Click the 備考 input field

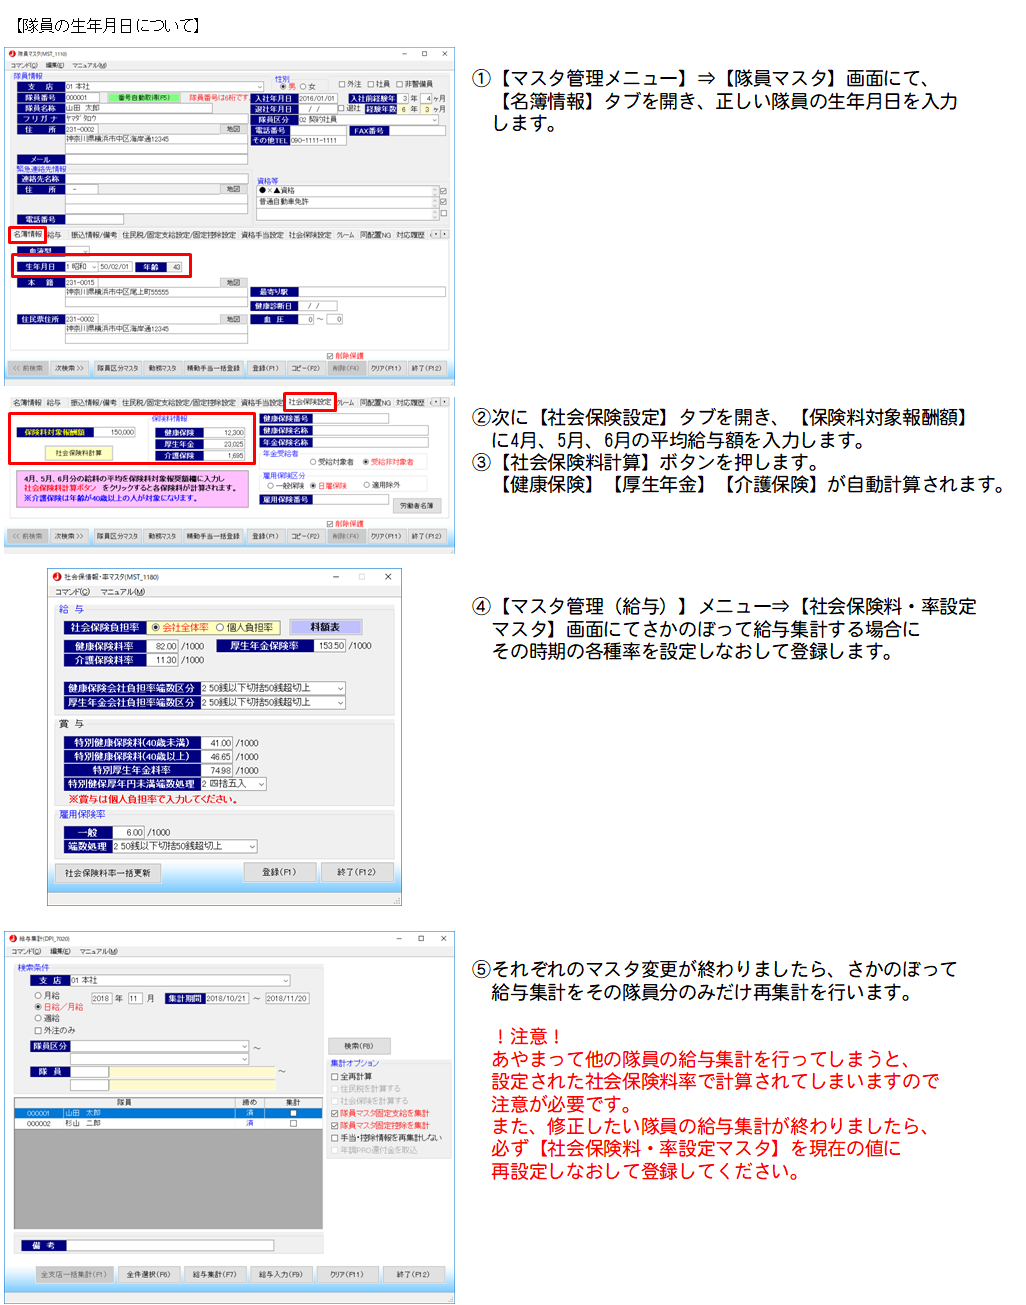(x=170, y=1245)
